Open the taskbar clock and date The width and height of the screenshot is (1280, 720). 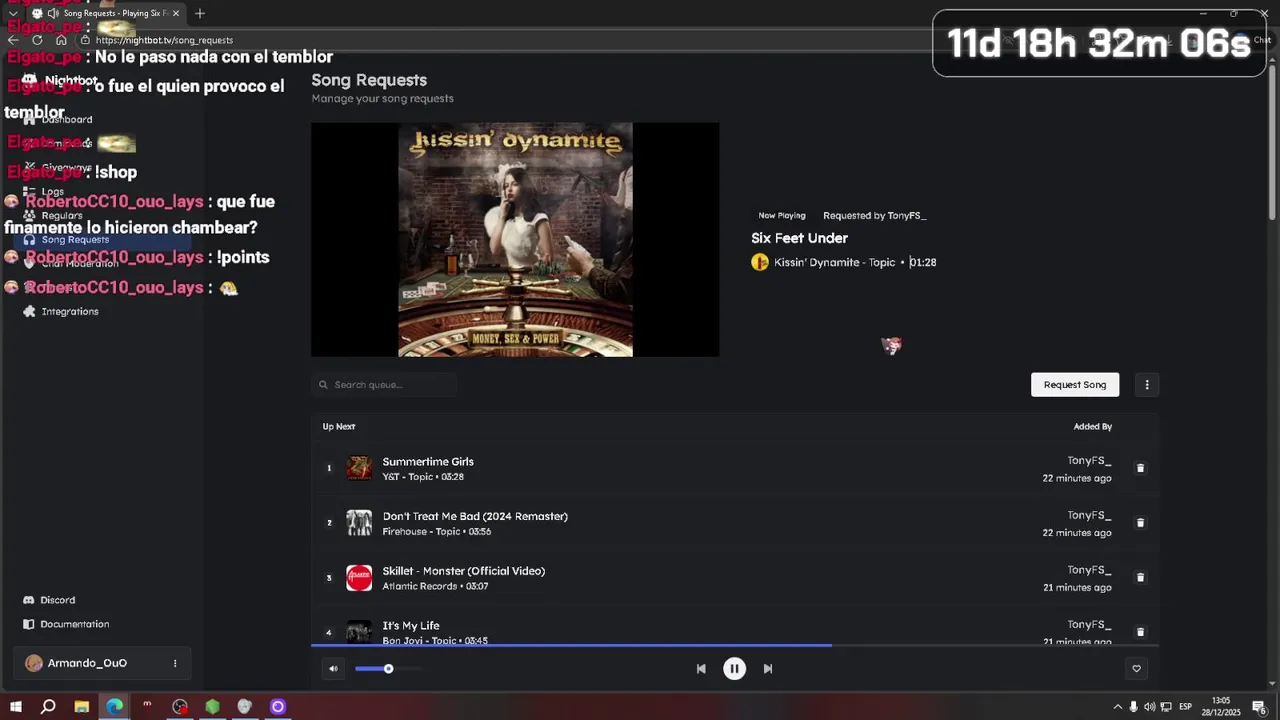[1221, 707]
